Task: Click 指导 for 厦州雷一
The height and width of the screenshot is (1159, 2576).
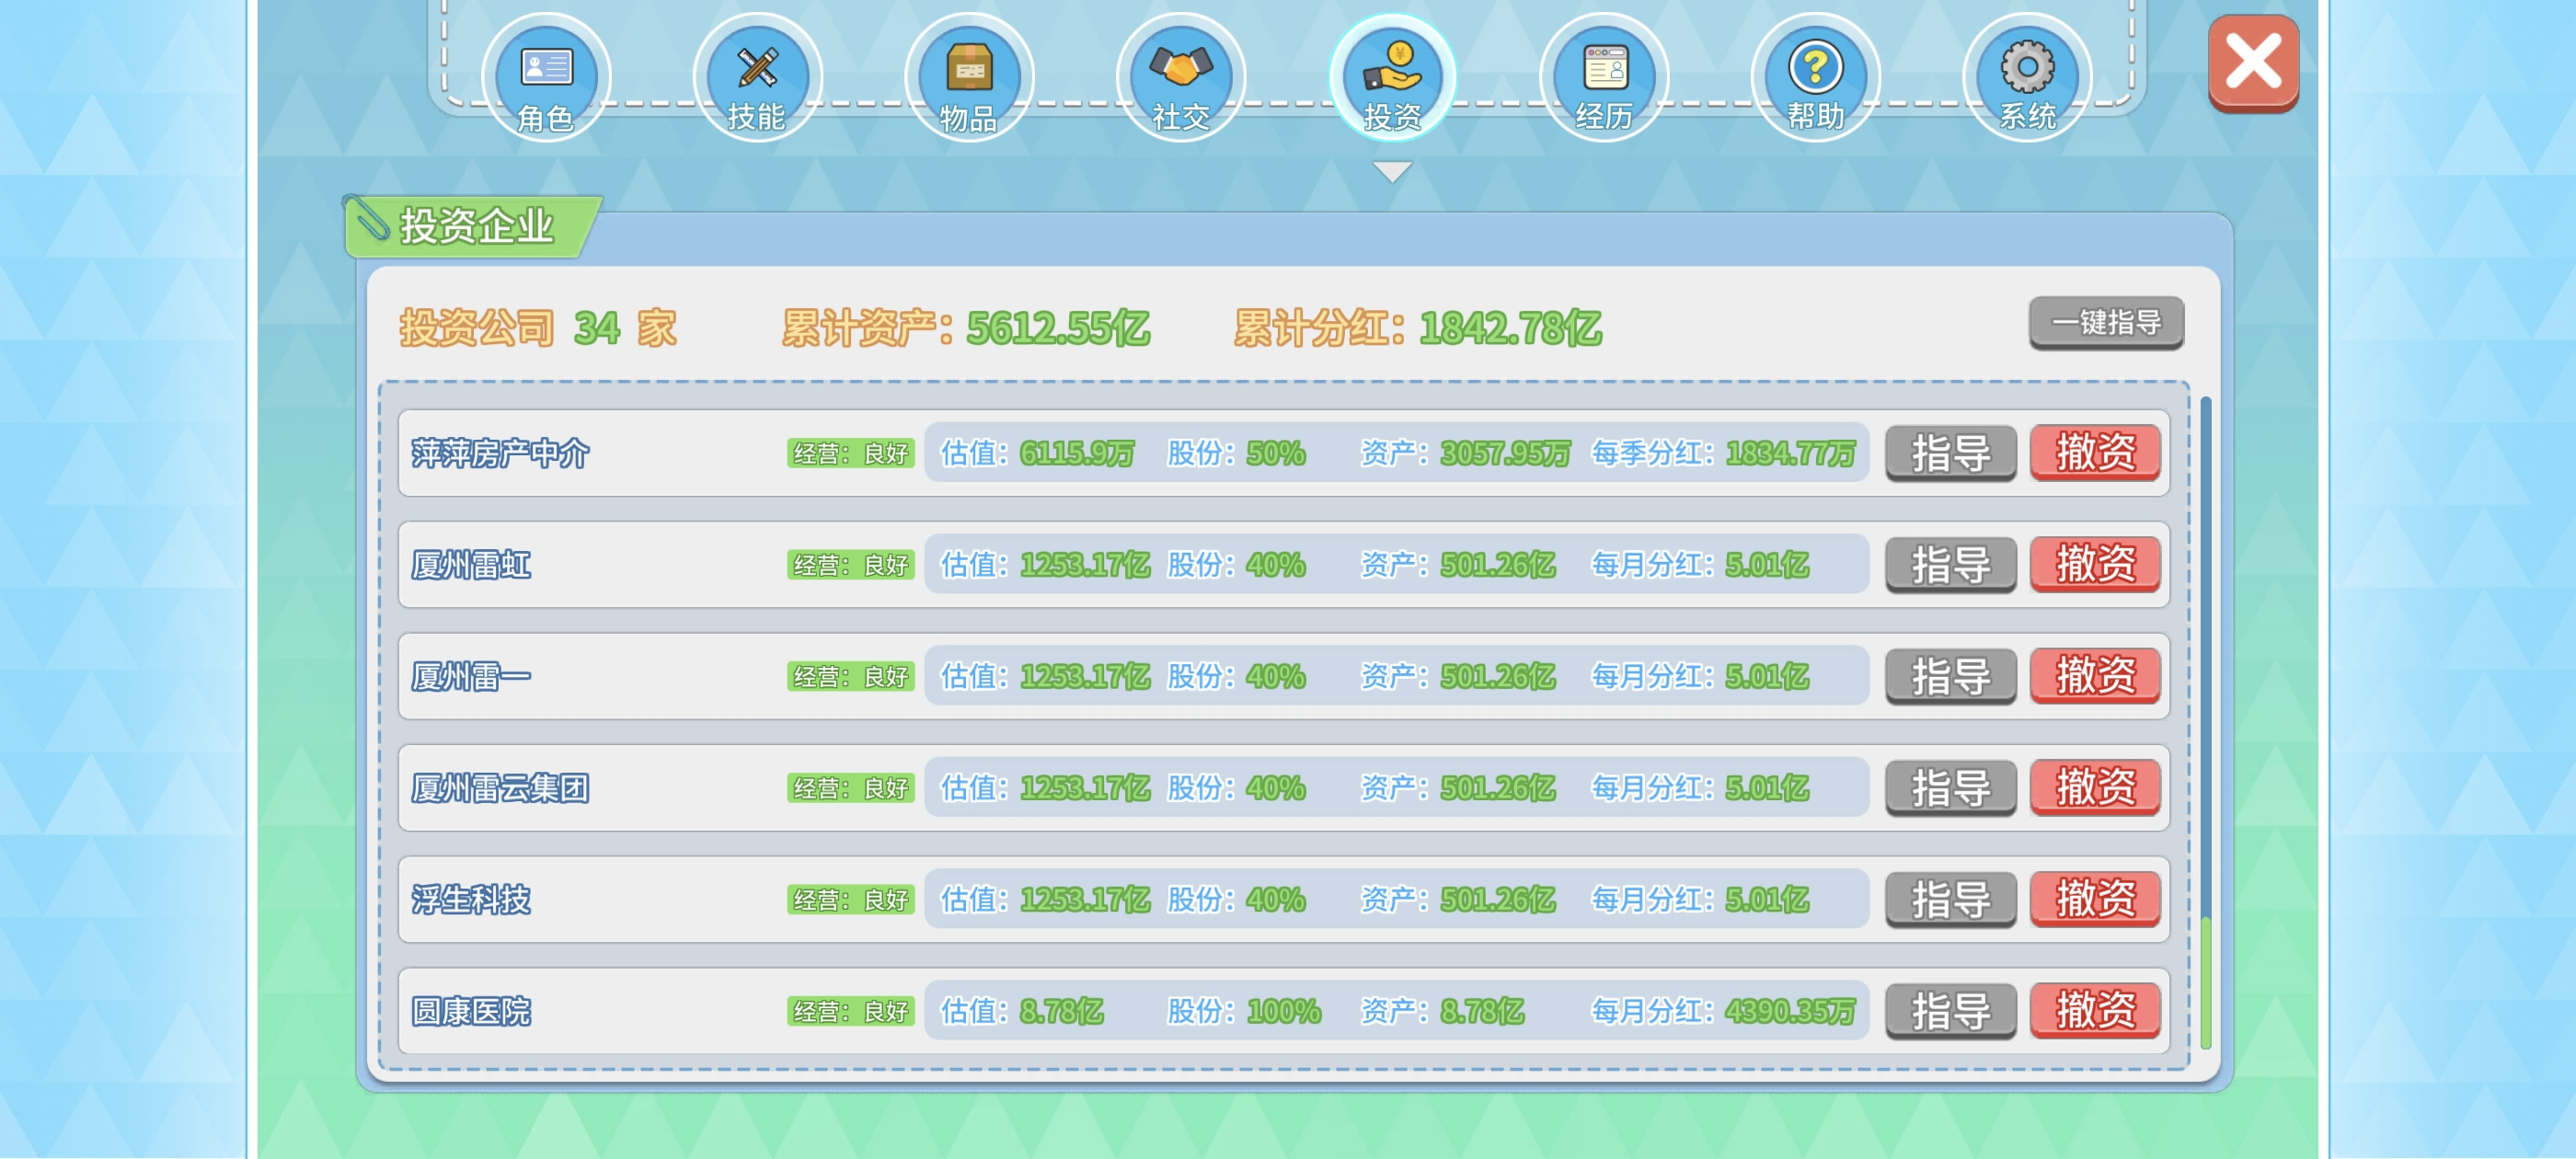Action: [x=1951, y=677]
